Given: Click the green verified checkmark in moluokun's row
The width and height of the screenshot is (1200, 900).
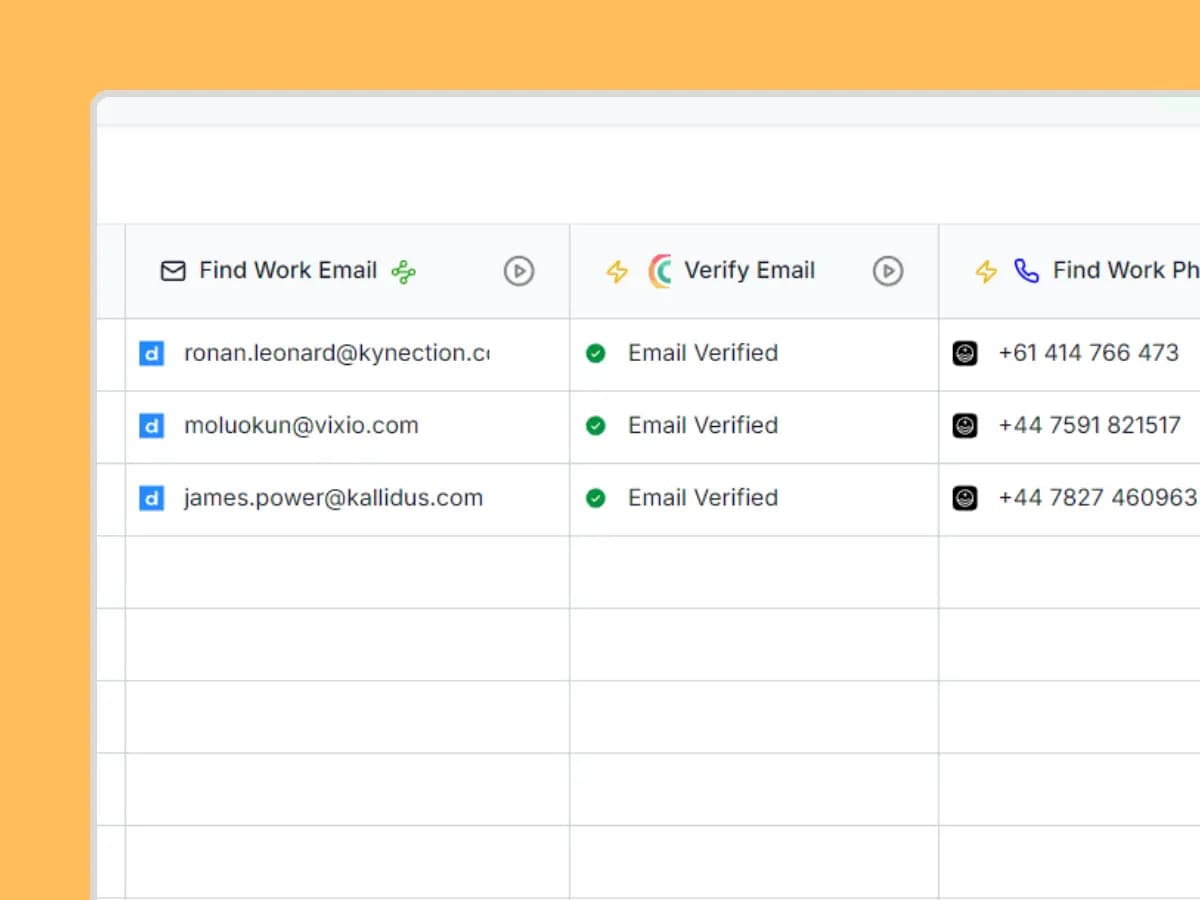Looking at the screenshot, I should click(596, 425).
